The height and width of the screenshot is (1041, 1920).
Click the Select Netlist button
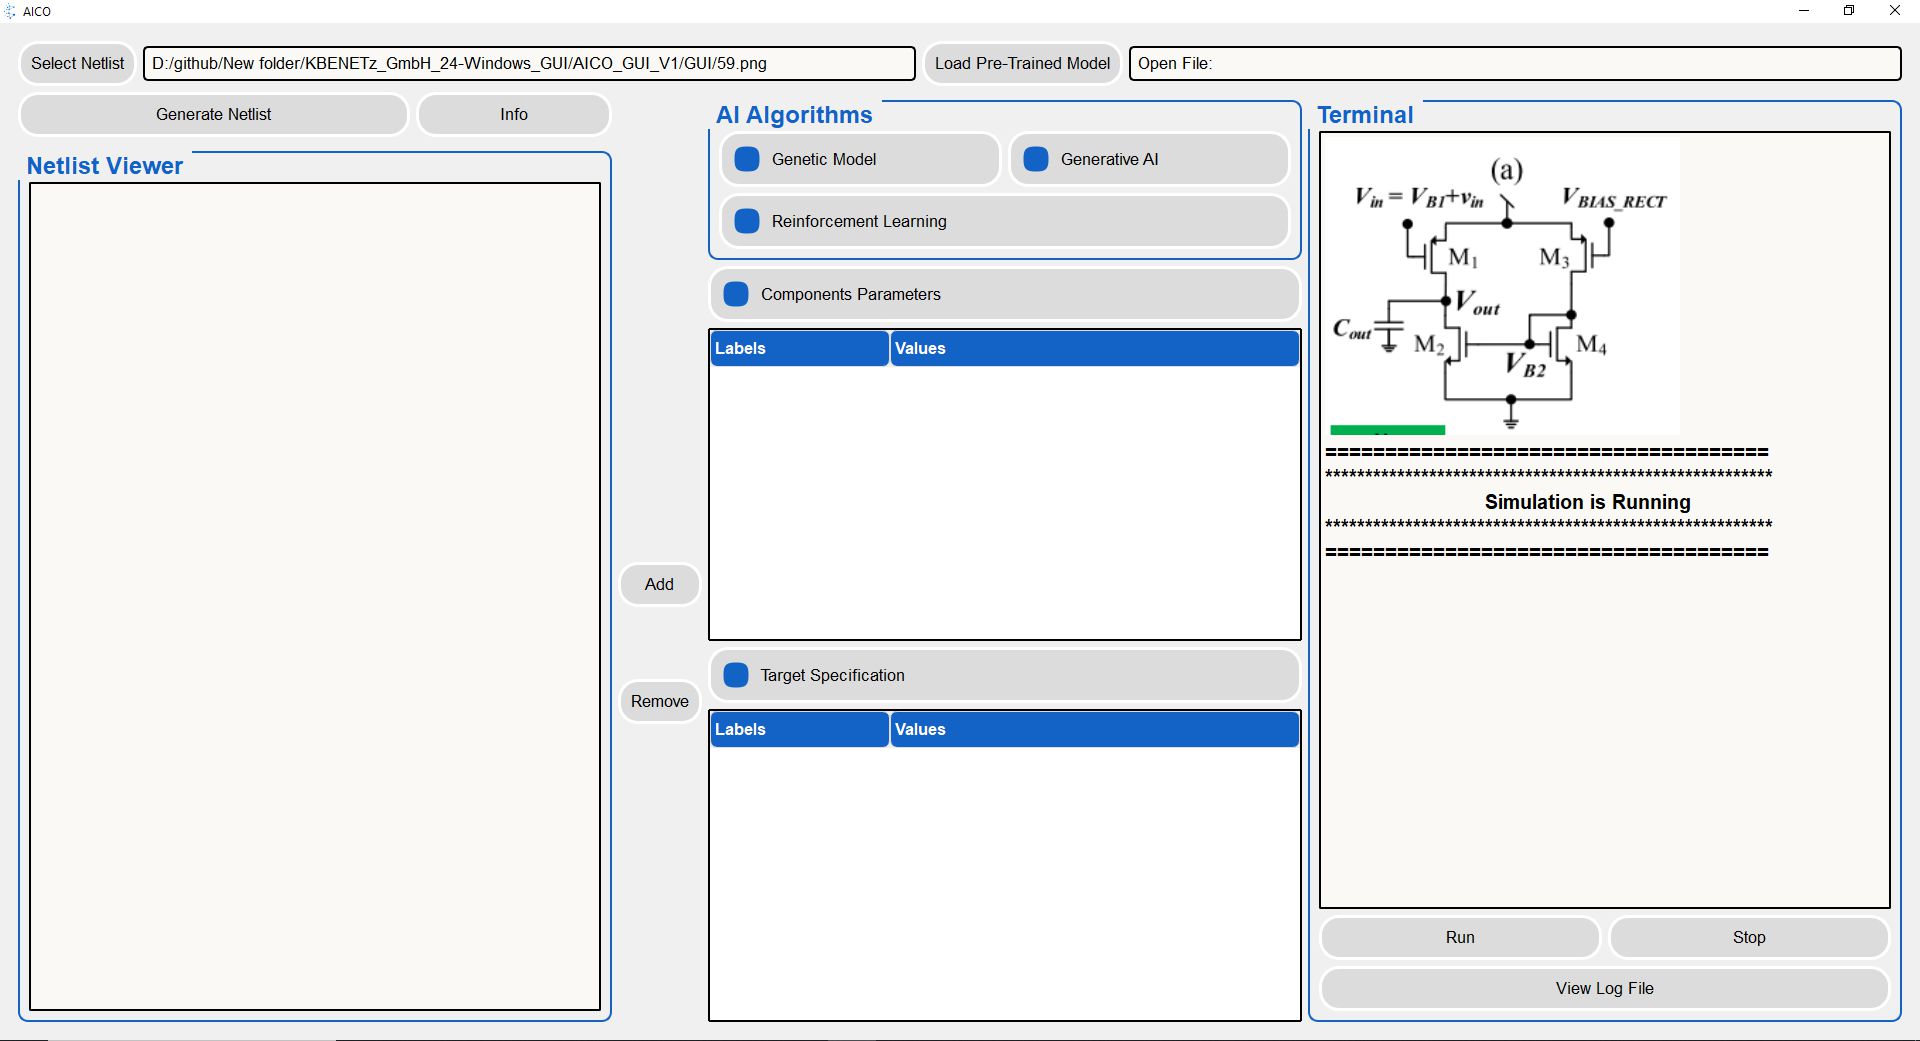(77, 64)
